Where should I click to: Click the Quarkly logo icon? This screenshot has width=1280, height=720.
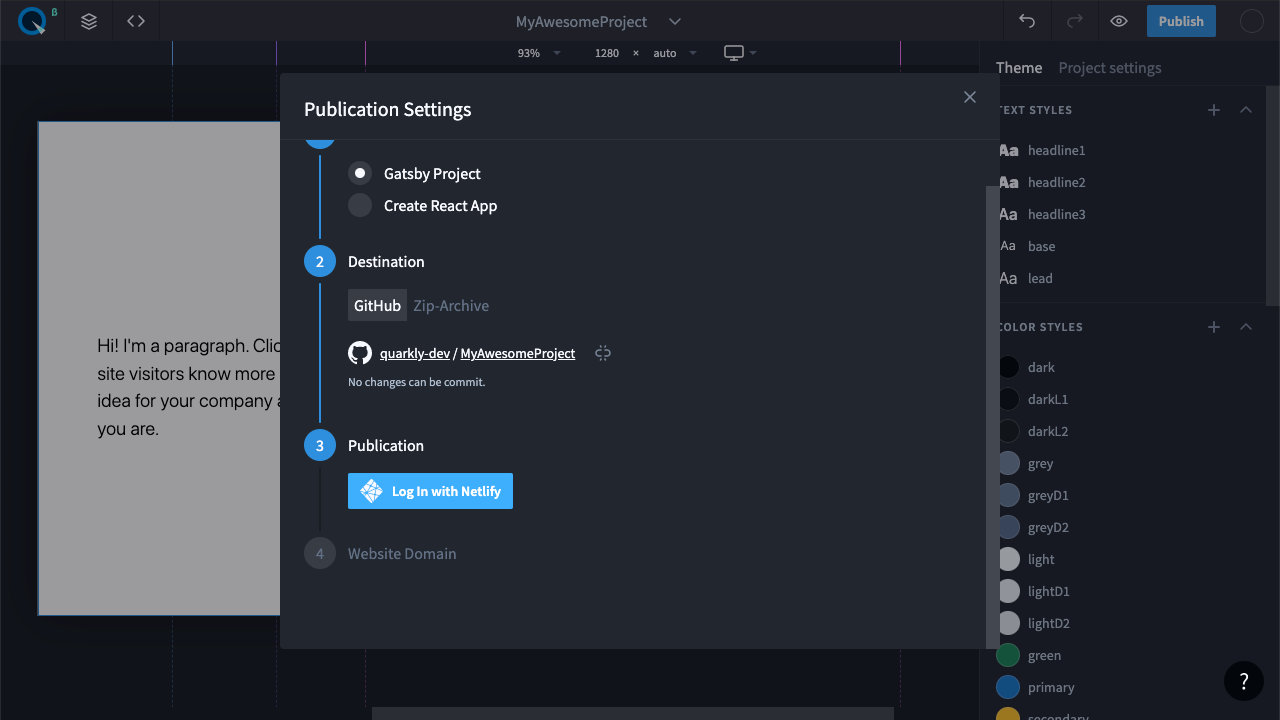coord(32,21)
